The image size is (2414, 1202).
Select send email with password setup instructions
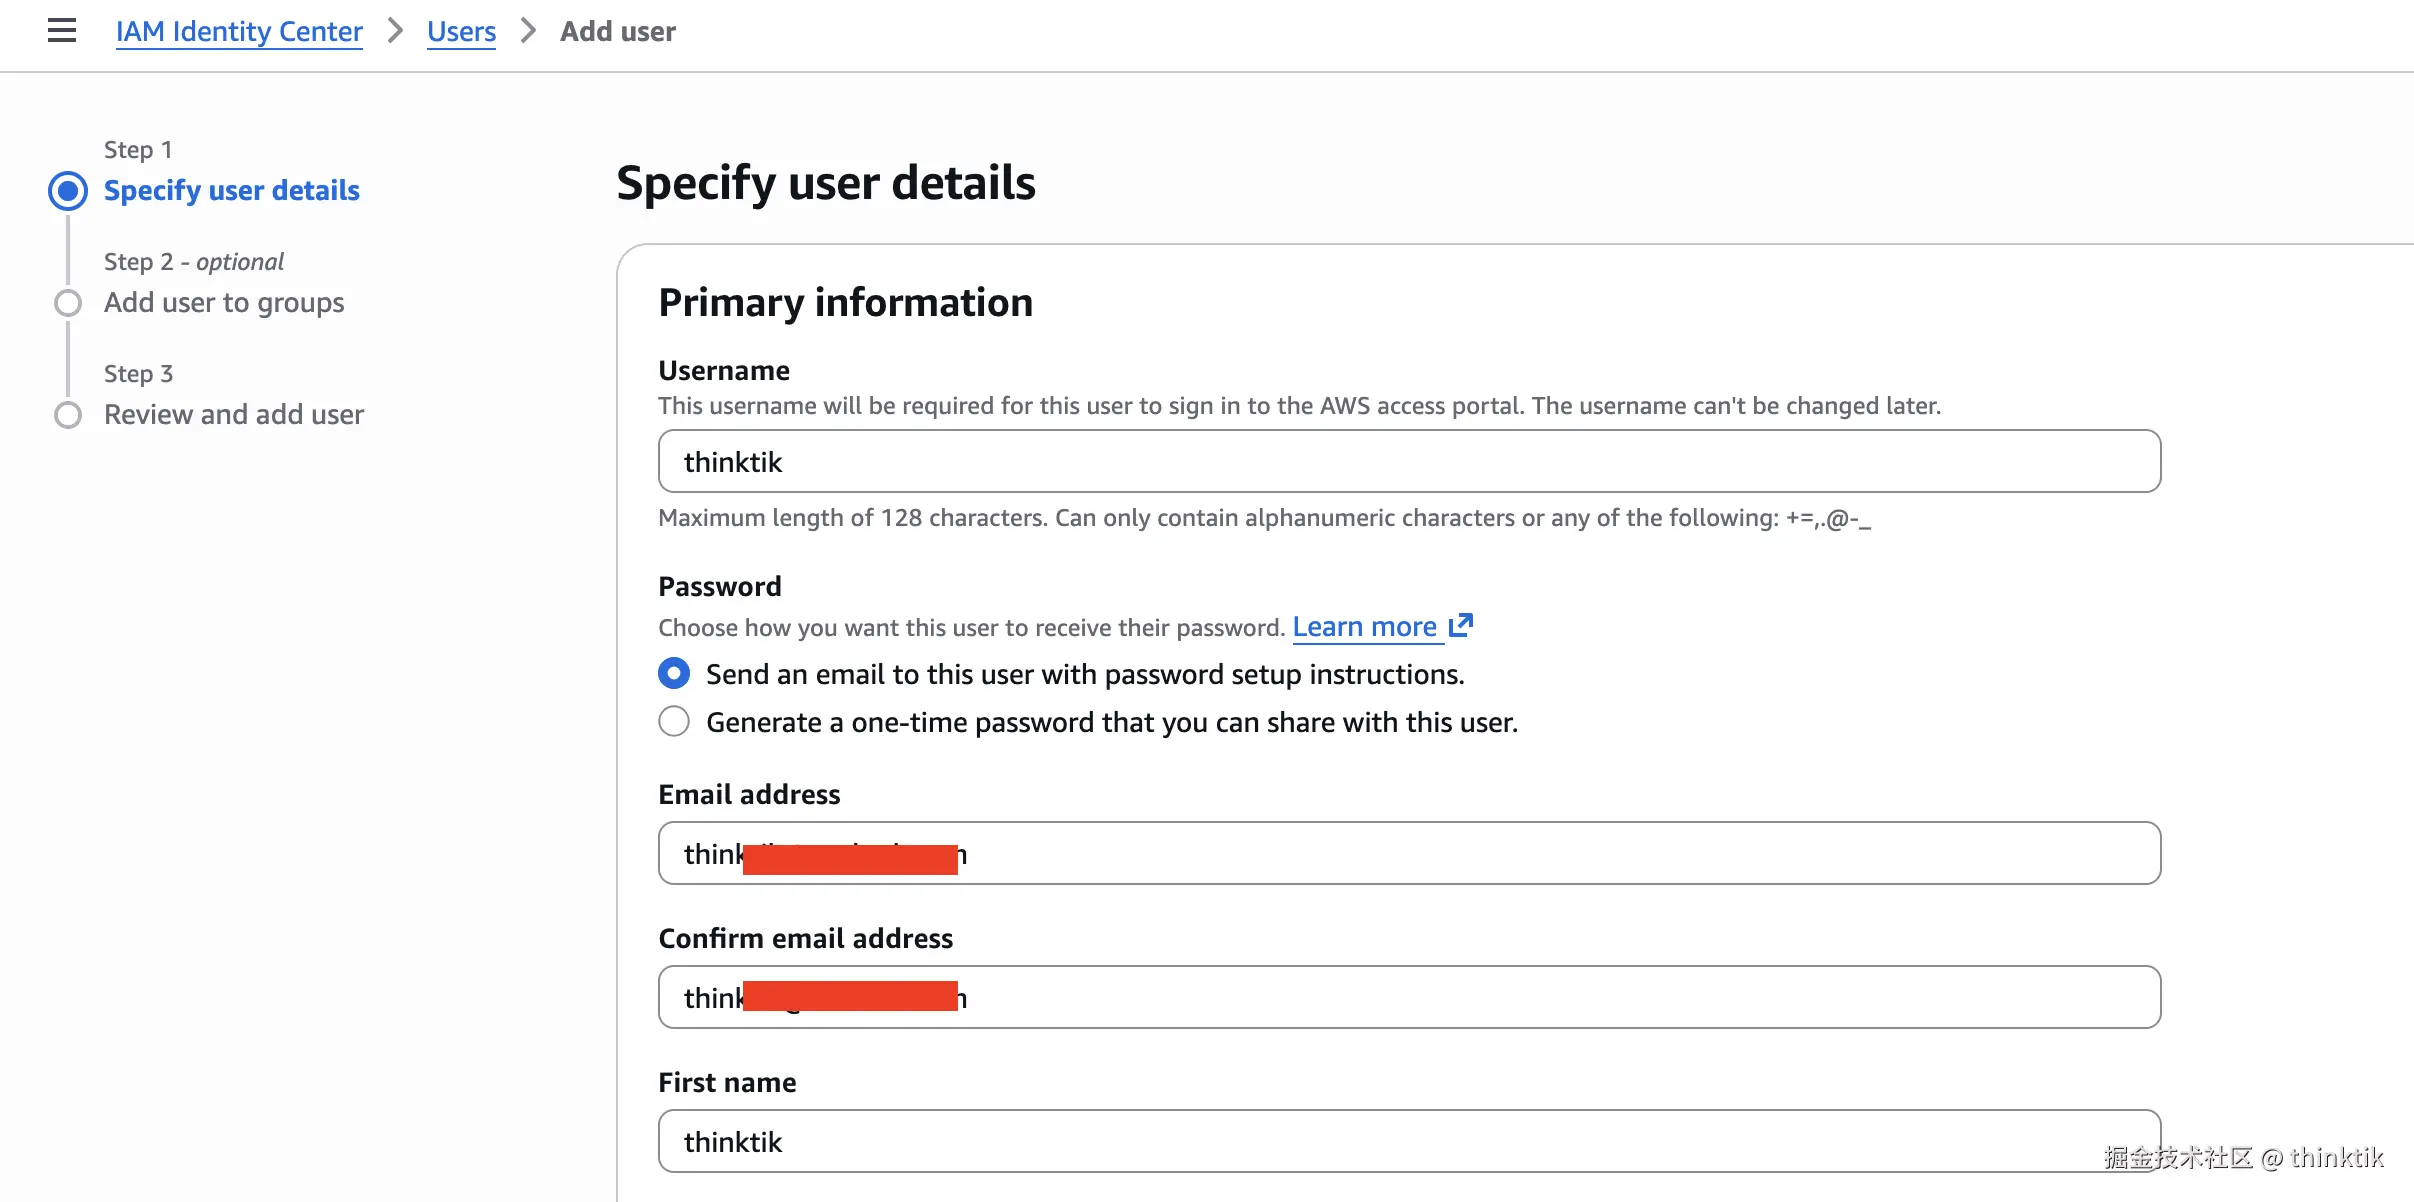[x=674, y=674]
